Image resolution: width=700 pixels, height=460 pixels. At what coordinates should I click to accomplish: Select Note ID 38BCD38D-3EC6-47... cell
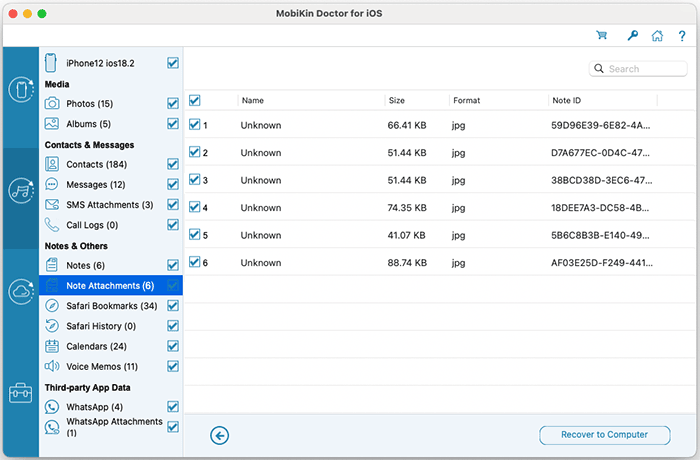601,180
